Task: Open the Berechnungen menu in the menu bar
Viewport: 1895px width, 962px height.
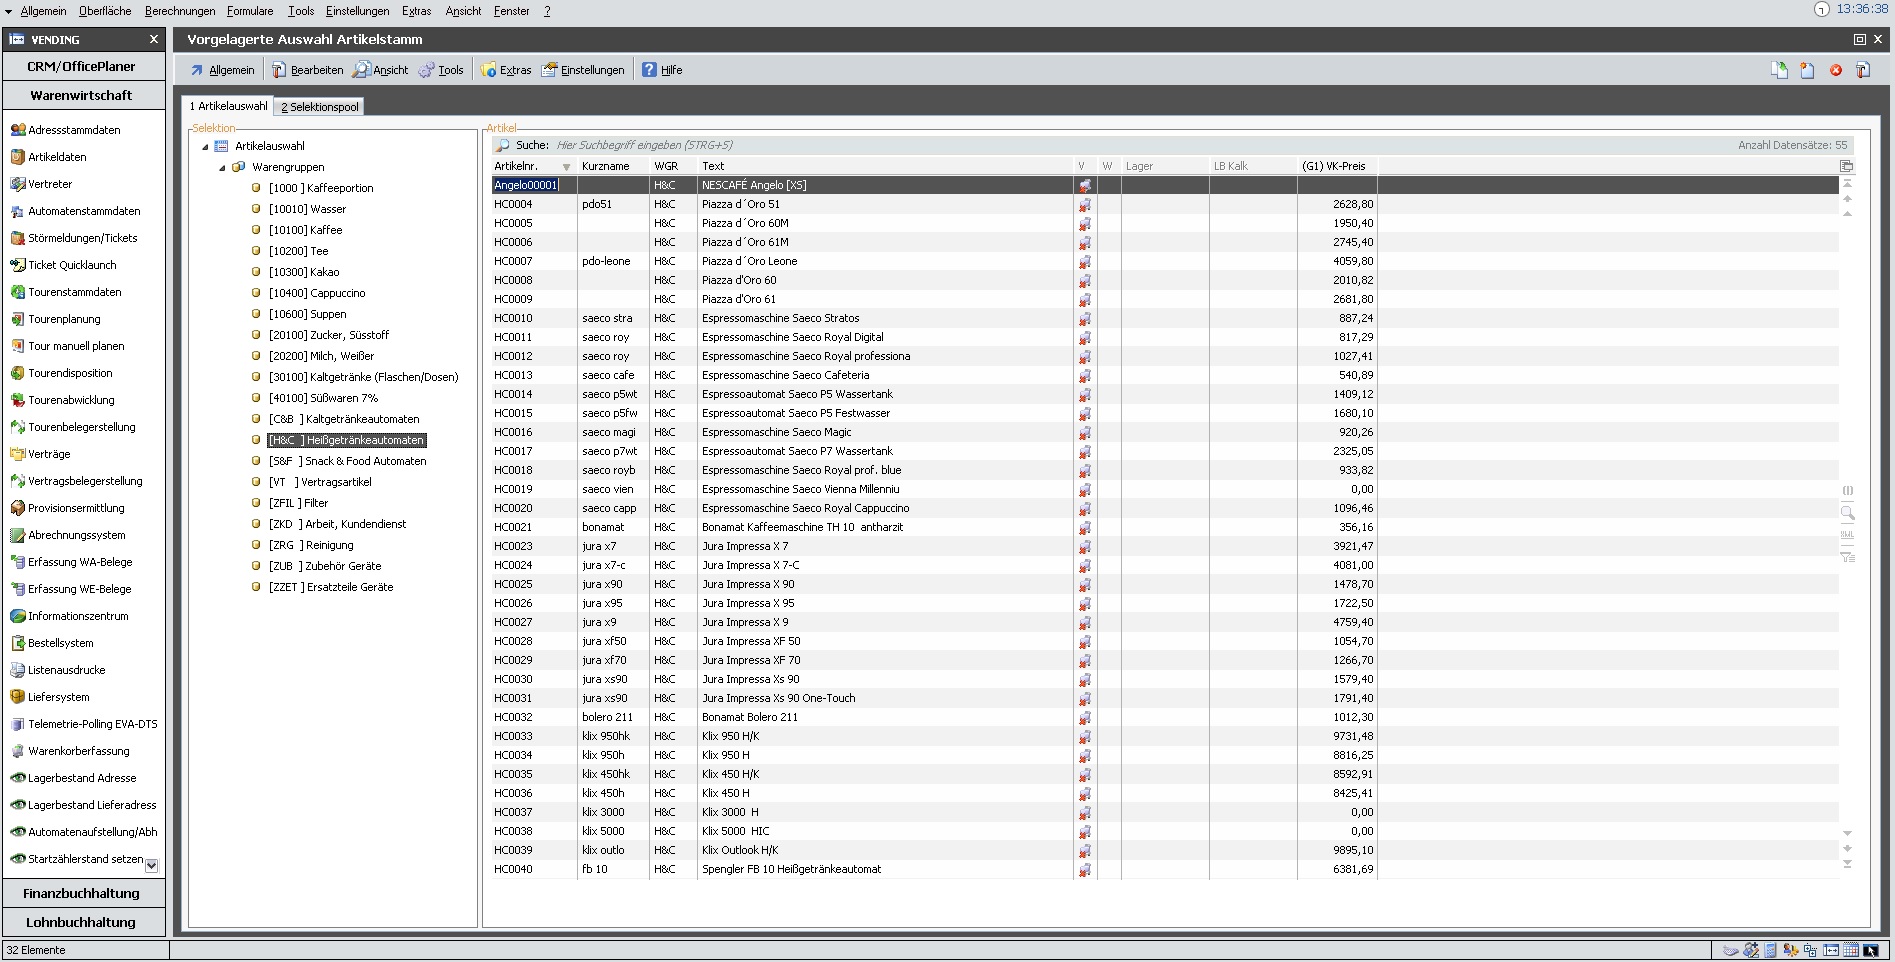Action: tap(180, 11)
